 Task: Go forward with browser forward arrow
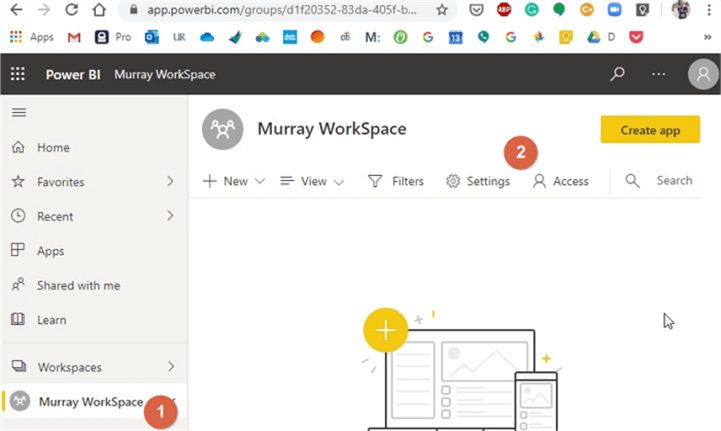pos(44,10)
